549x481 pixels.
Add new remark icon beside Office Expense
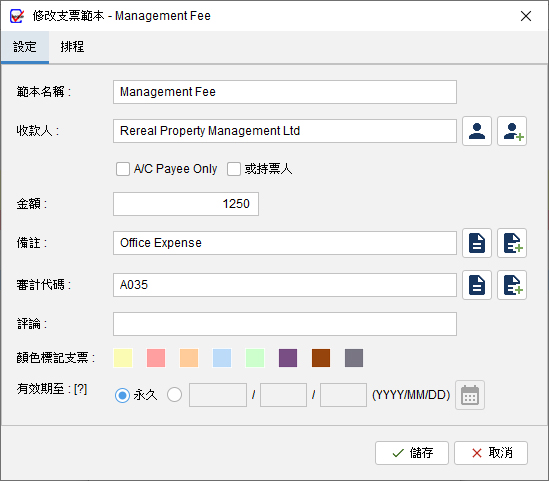coord(512,243)
